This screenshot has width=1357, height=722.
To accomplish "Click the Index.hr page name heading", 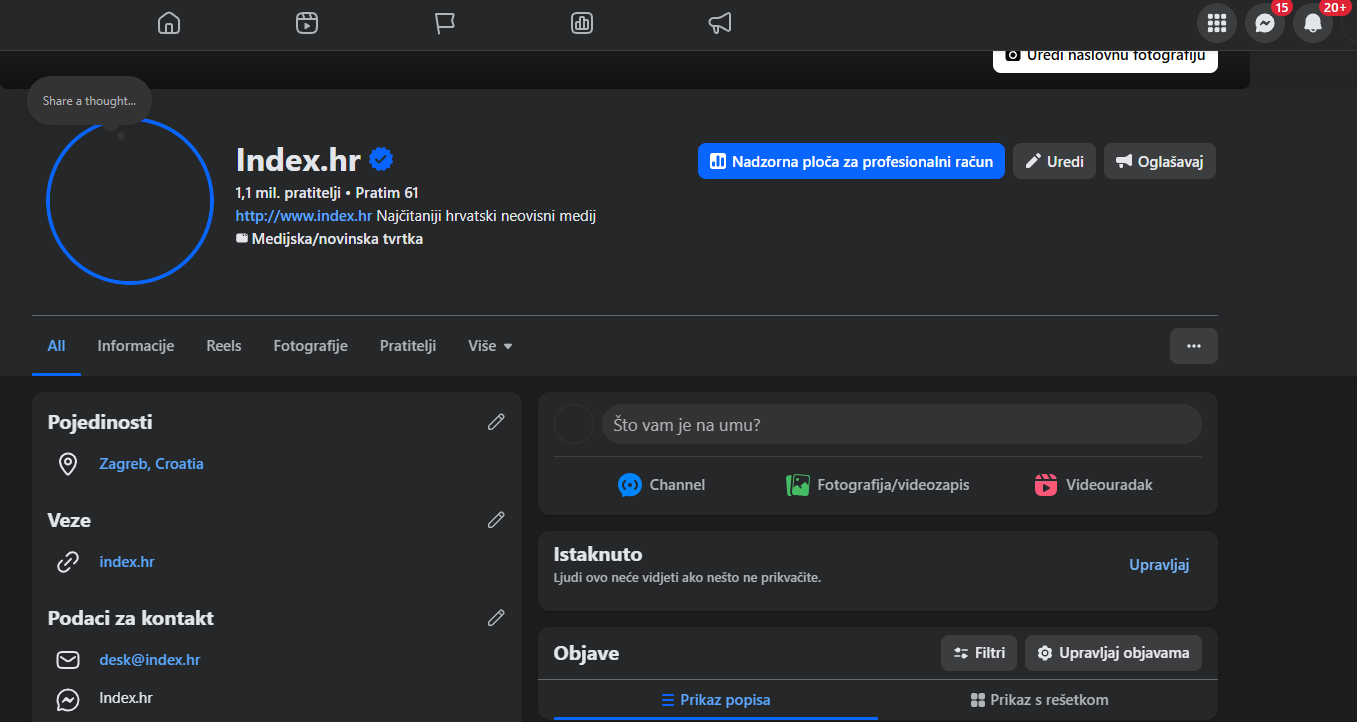I will coord(298,160).
